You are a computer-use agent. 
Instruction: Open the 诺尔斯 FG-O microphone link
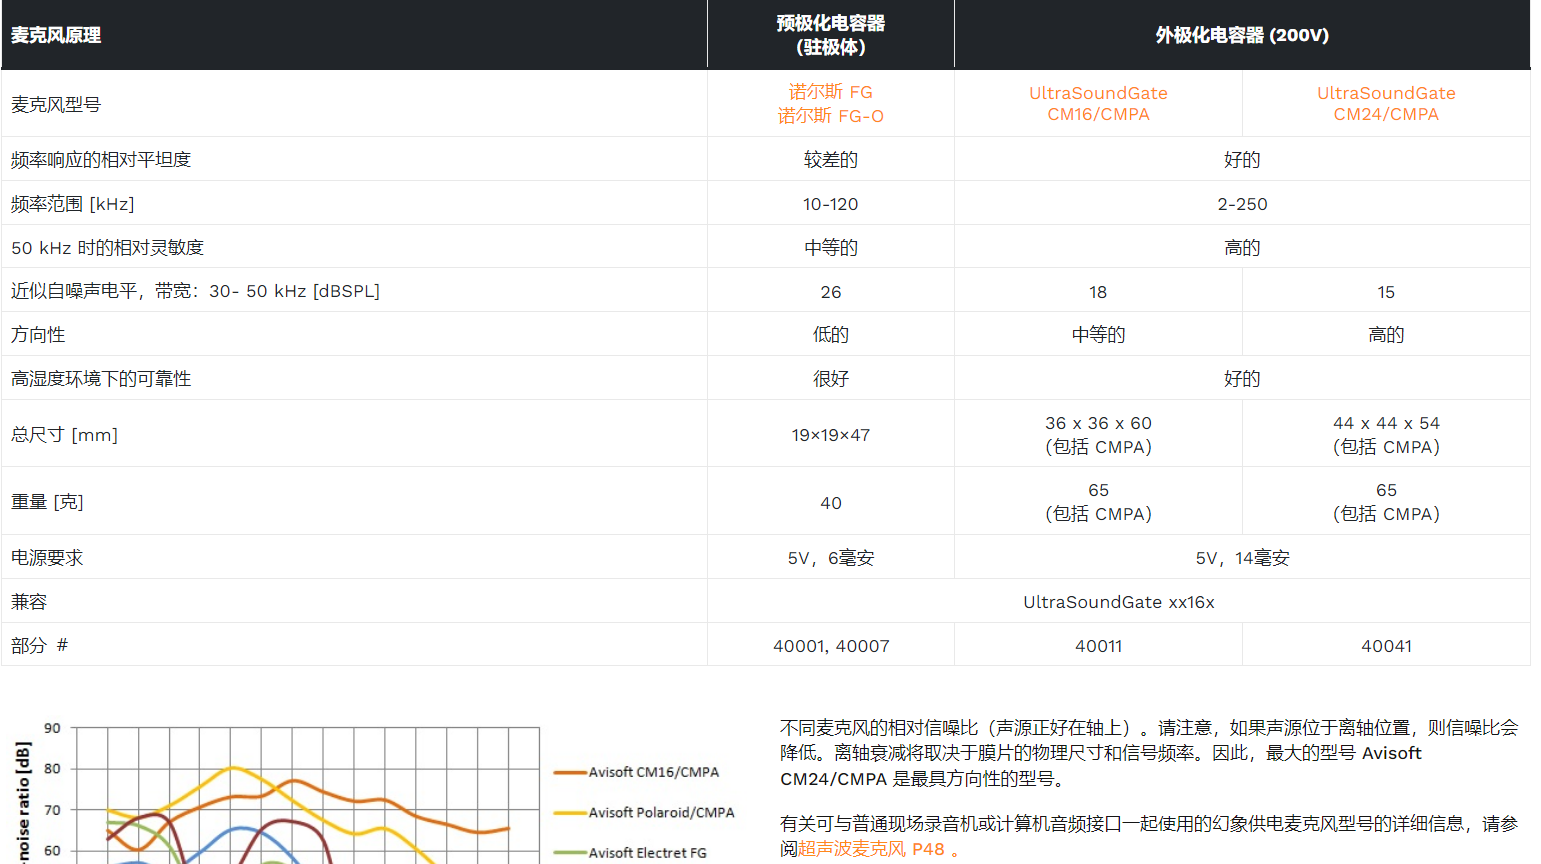(830, 116)
